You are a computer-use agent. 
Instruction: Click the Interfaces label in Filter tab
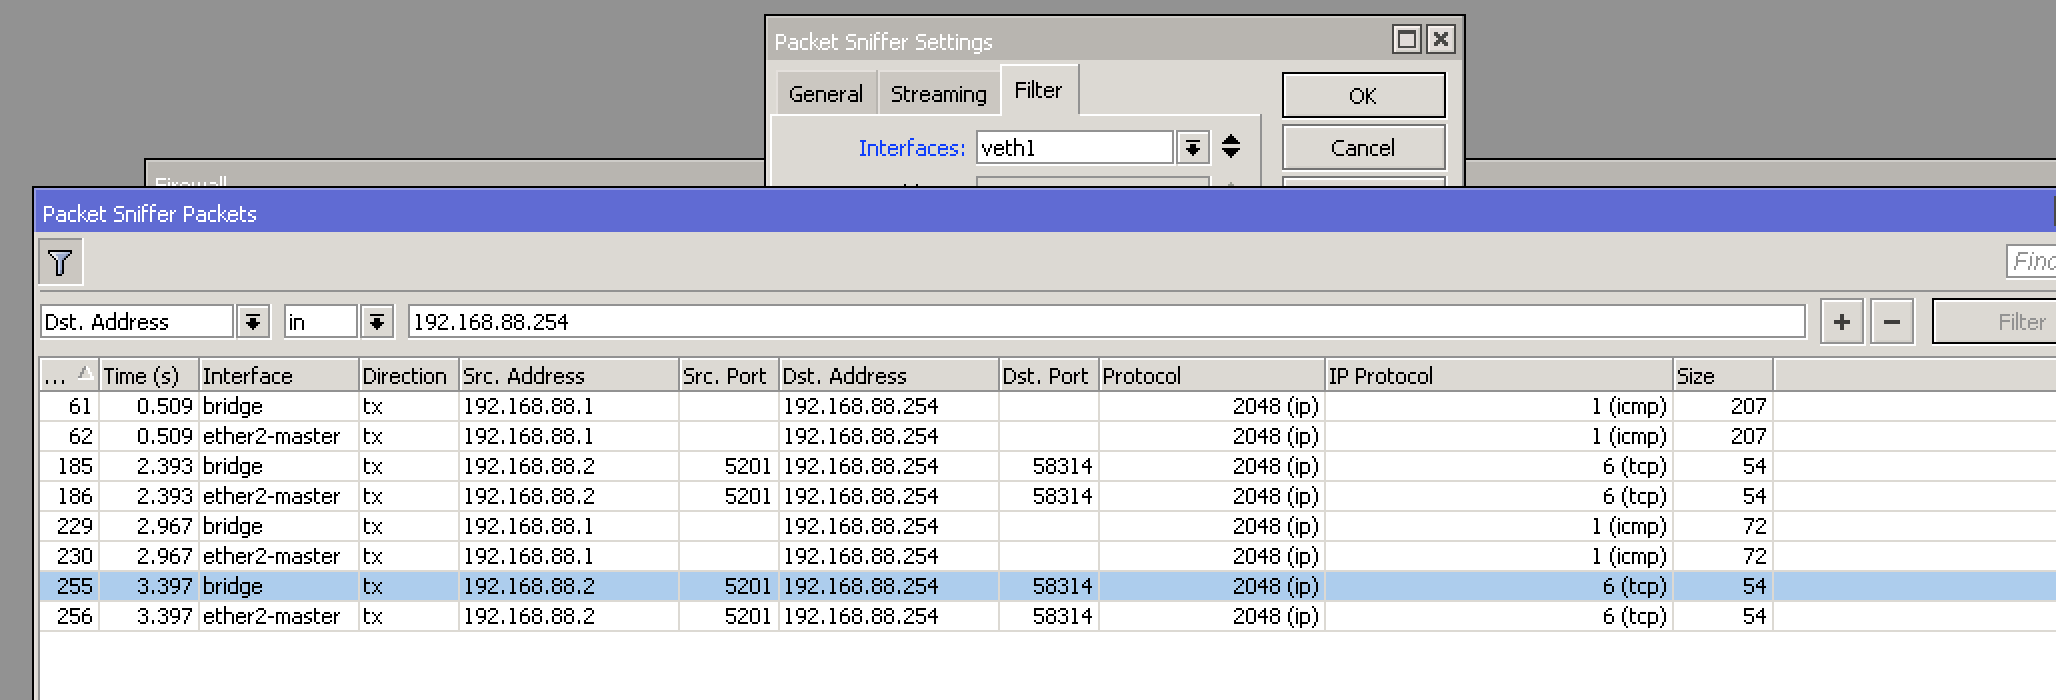(911, 148)
